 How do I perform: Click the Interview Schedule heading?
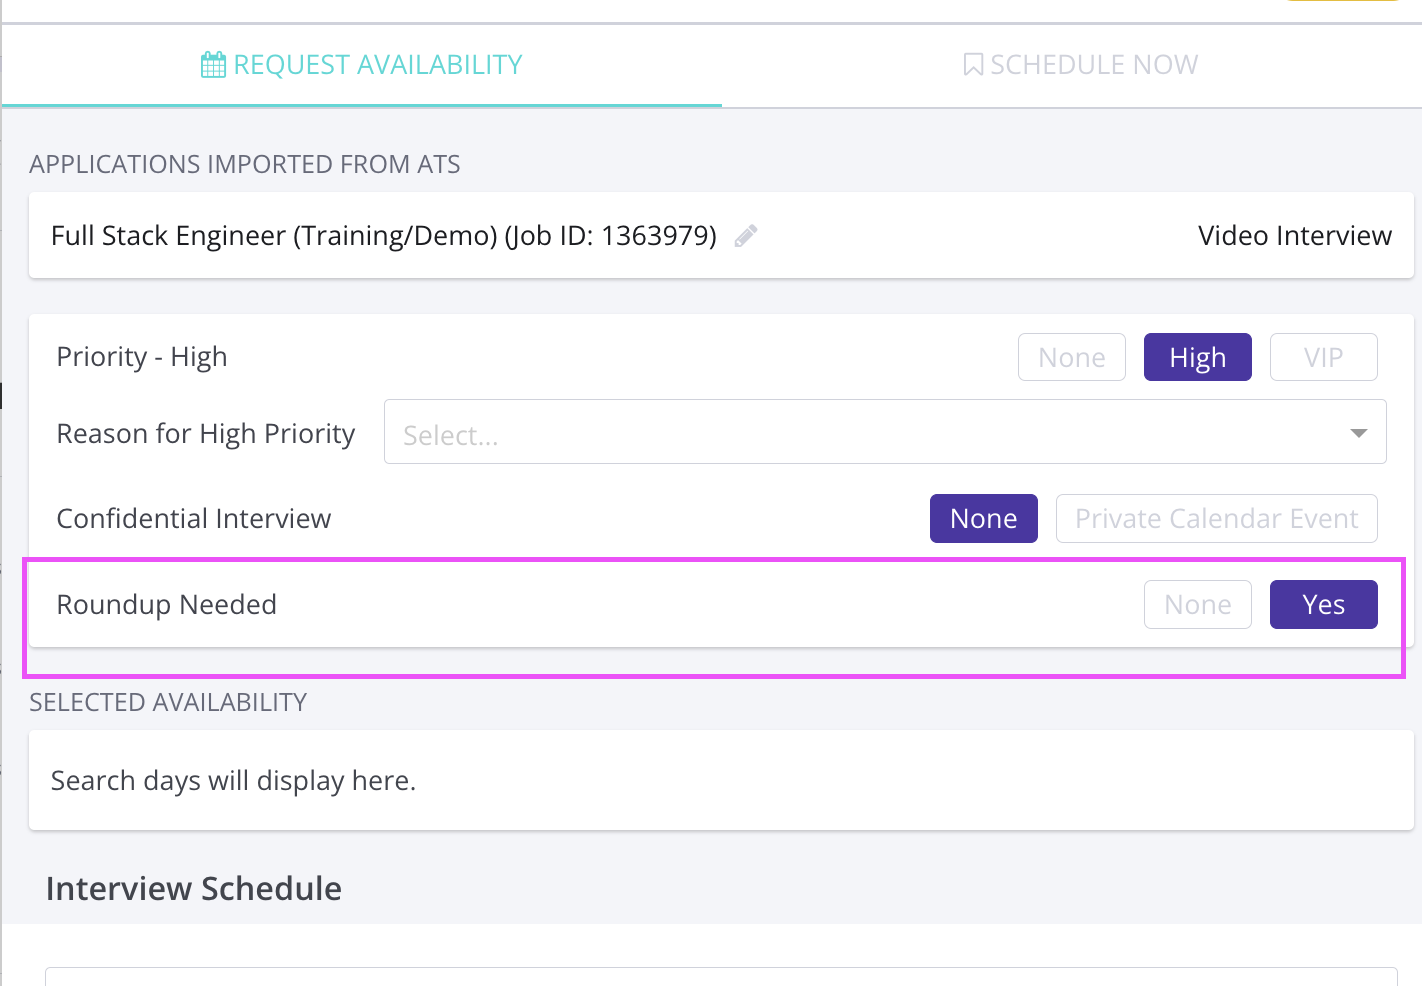coord(194,888)
